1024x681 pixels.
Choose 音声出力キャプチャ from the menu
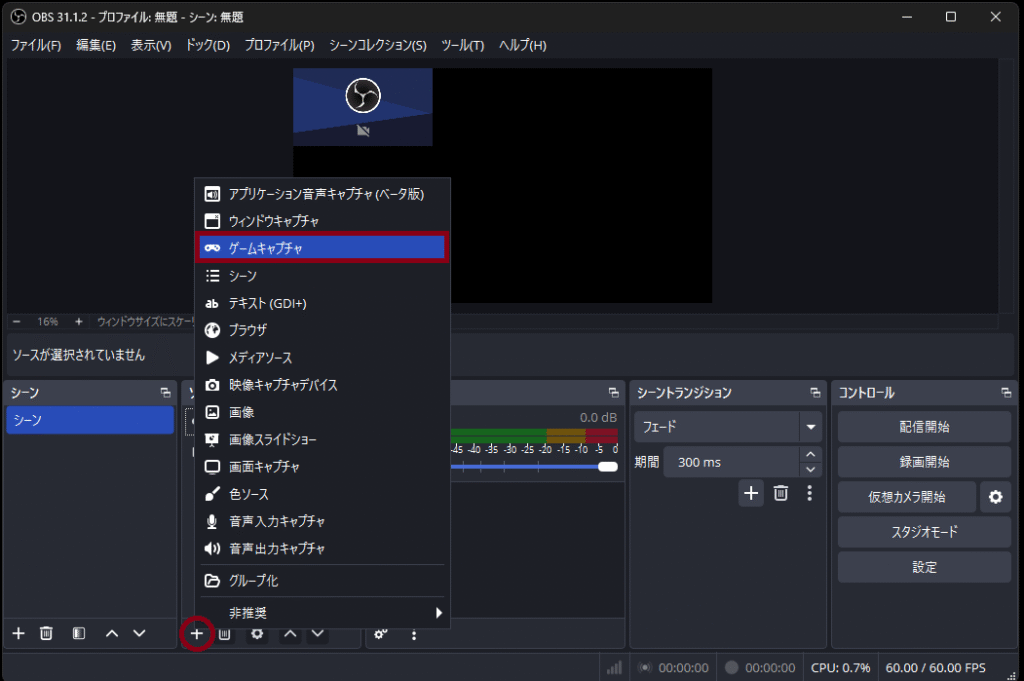[x=323, y=549]
